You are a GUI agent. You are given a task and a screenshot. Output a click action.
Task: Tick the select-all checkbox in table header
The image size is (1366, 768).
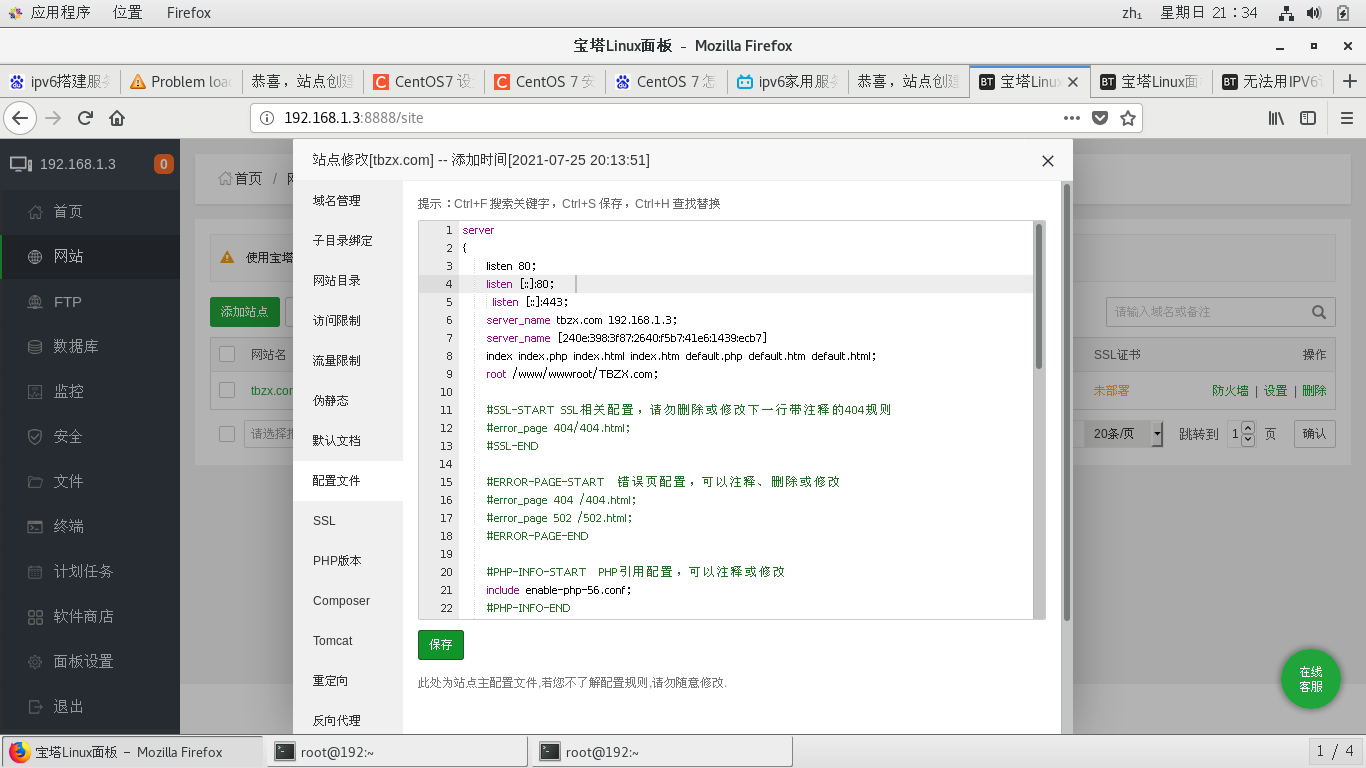coord(227,354)
